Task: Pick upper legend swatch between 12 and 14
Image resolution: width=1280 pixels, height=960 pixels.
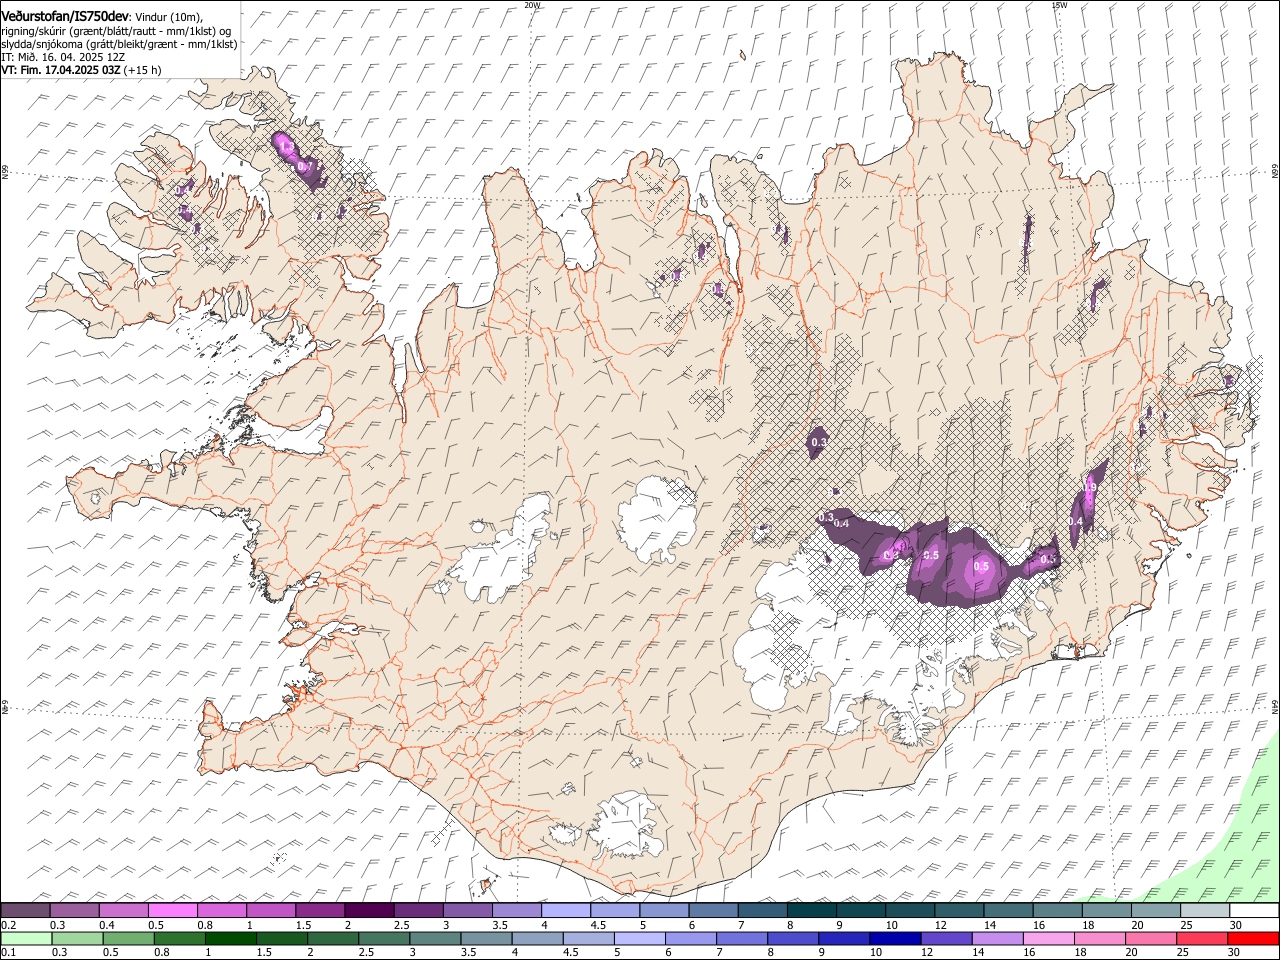Action: coord(958,911)
